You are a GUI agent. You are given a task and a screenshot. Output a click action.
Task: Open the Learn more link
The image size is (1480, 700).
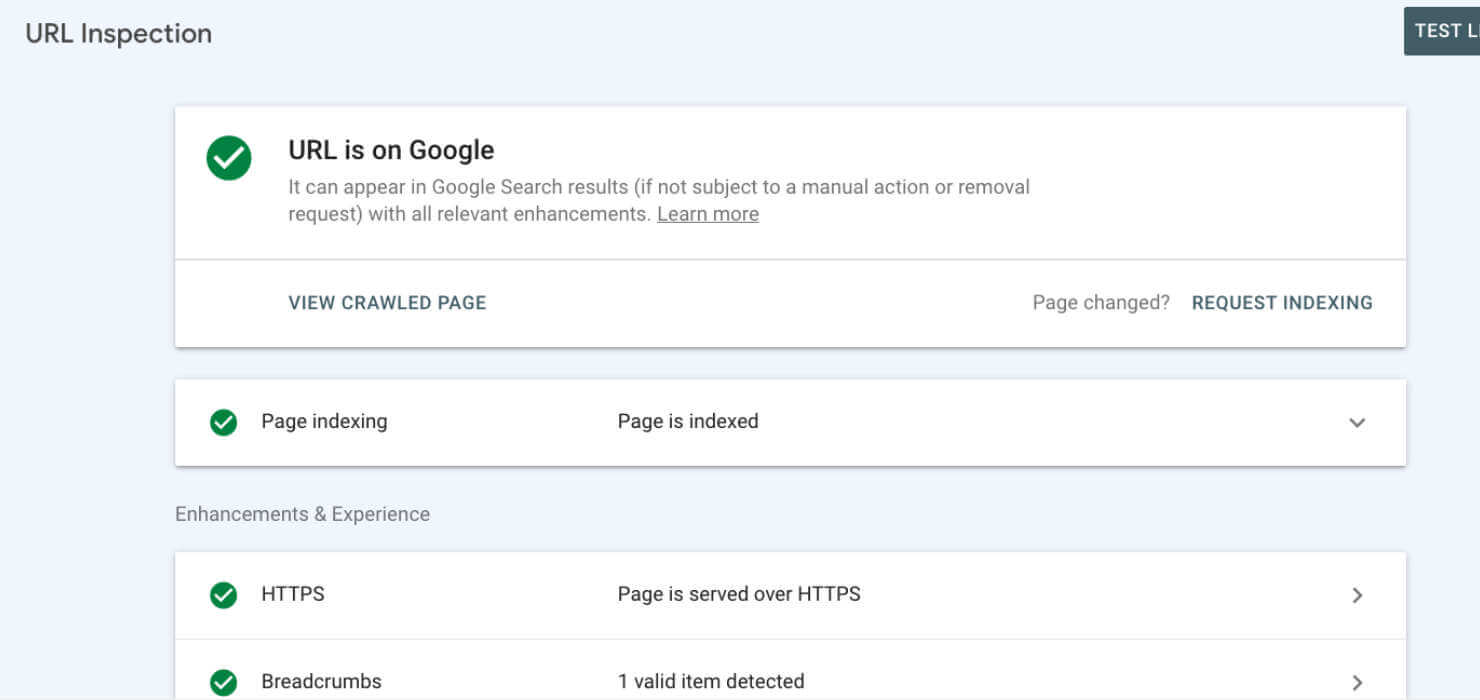tap(707, 213)
